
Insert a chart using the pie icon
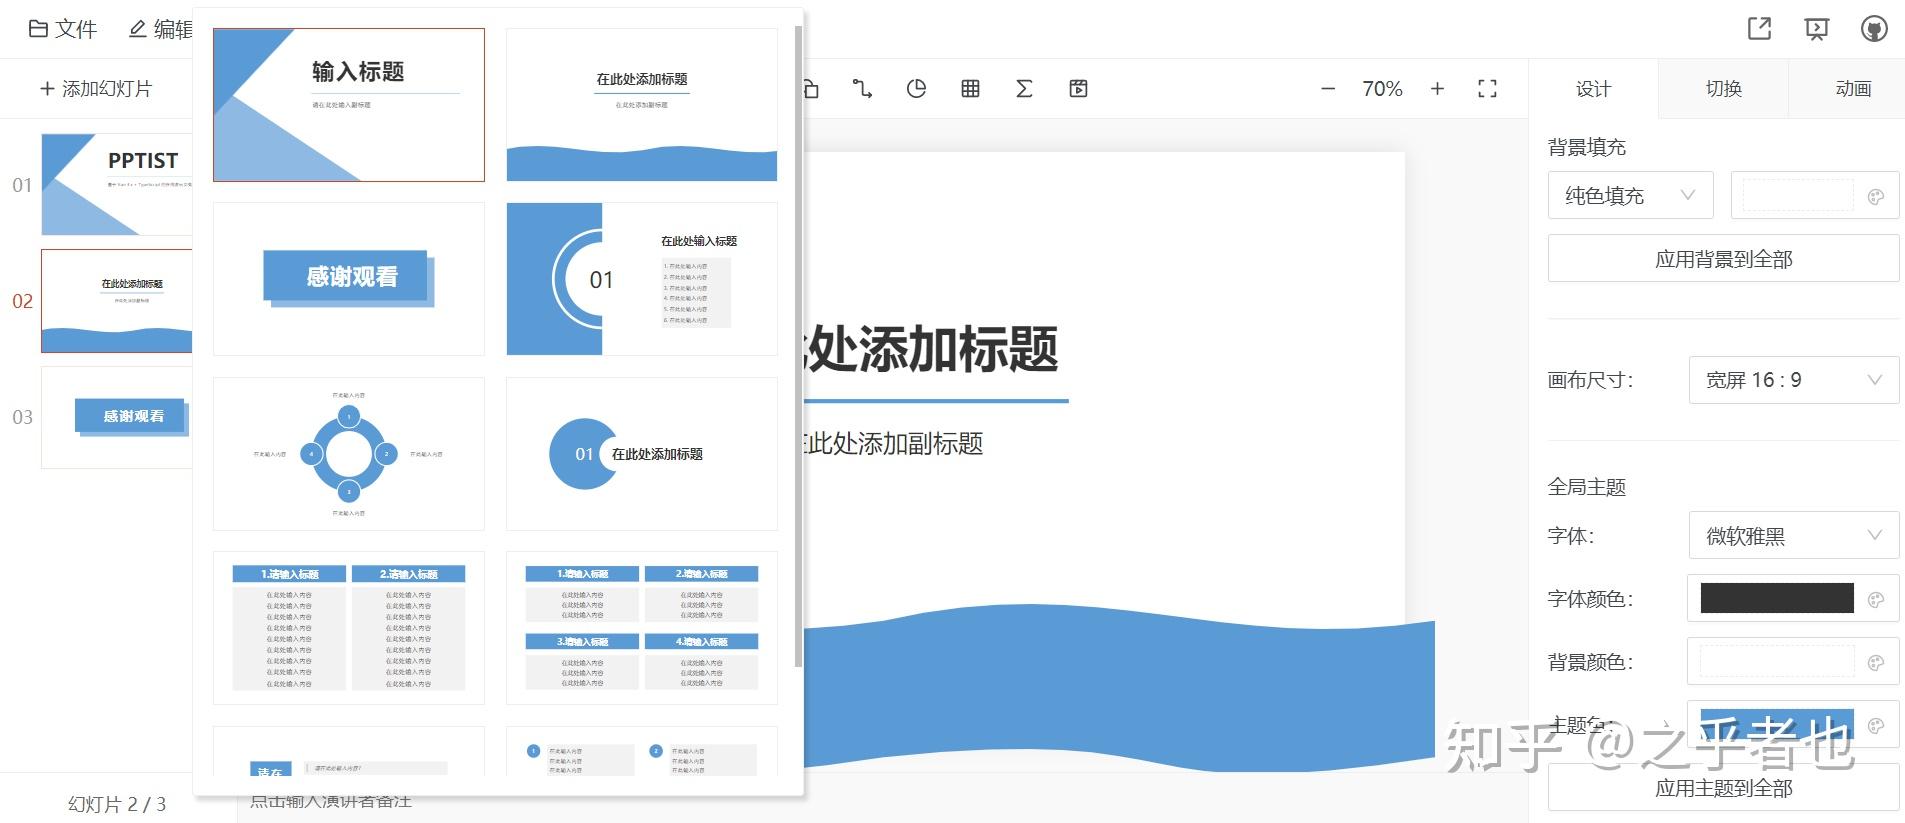(916, 89)
